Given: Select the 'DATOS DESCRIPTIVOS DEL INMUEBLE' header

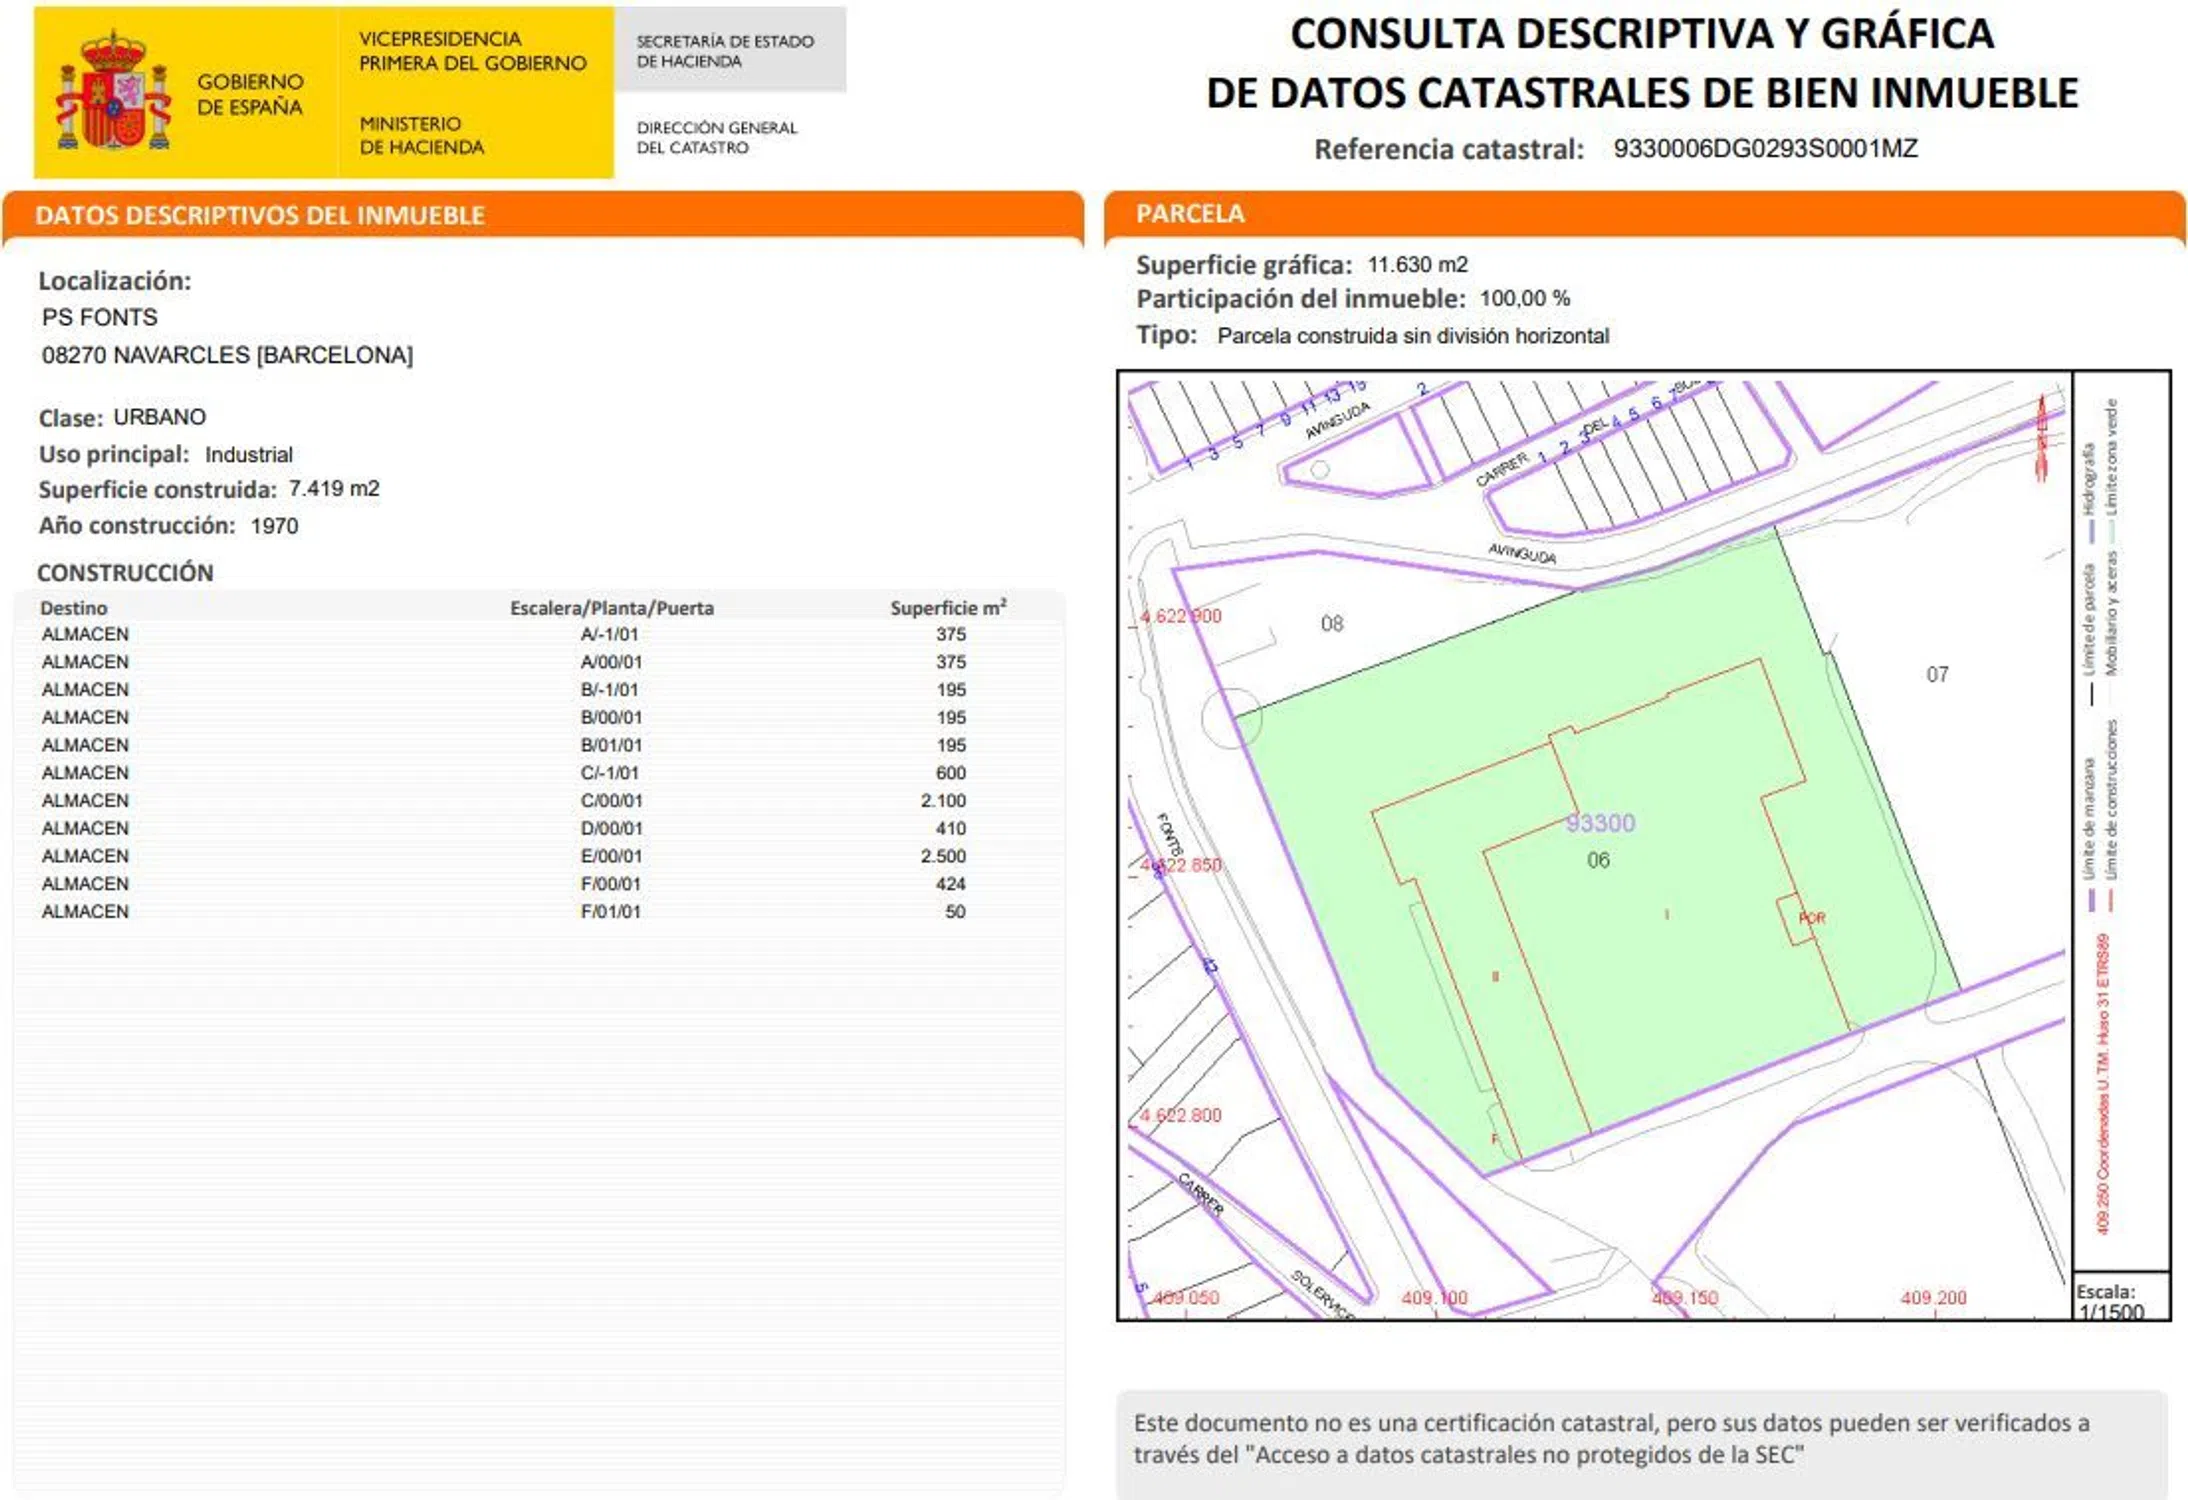Looking at the screenshot, I should point(260,215).
